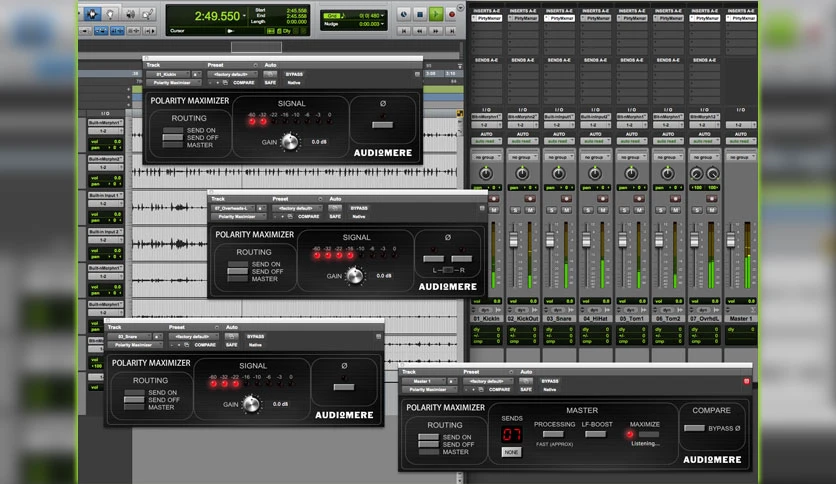Click the Return to Zero transport button
Image resolution: width=836 pixels, height=484 pixels.
point(404,31)
